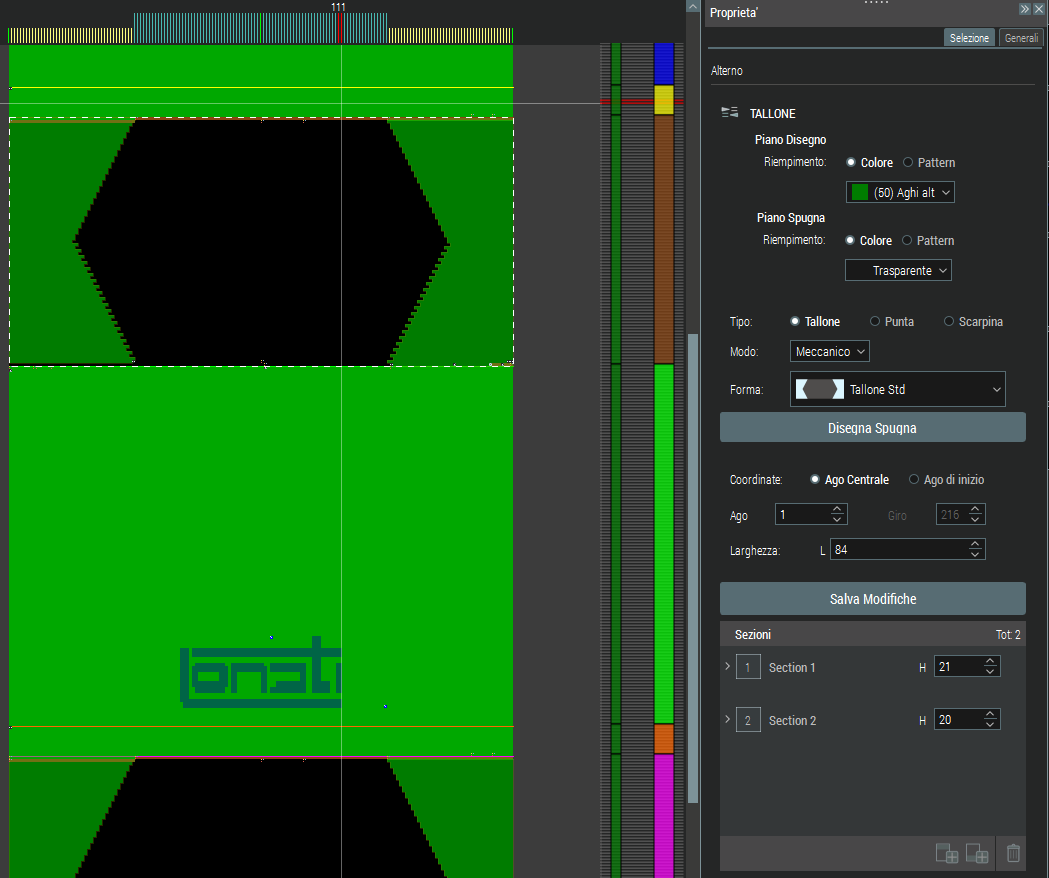Choose the Punta type option

coord(875,322)
